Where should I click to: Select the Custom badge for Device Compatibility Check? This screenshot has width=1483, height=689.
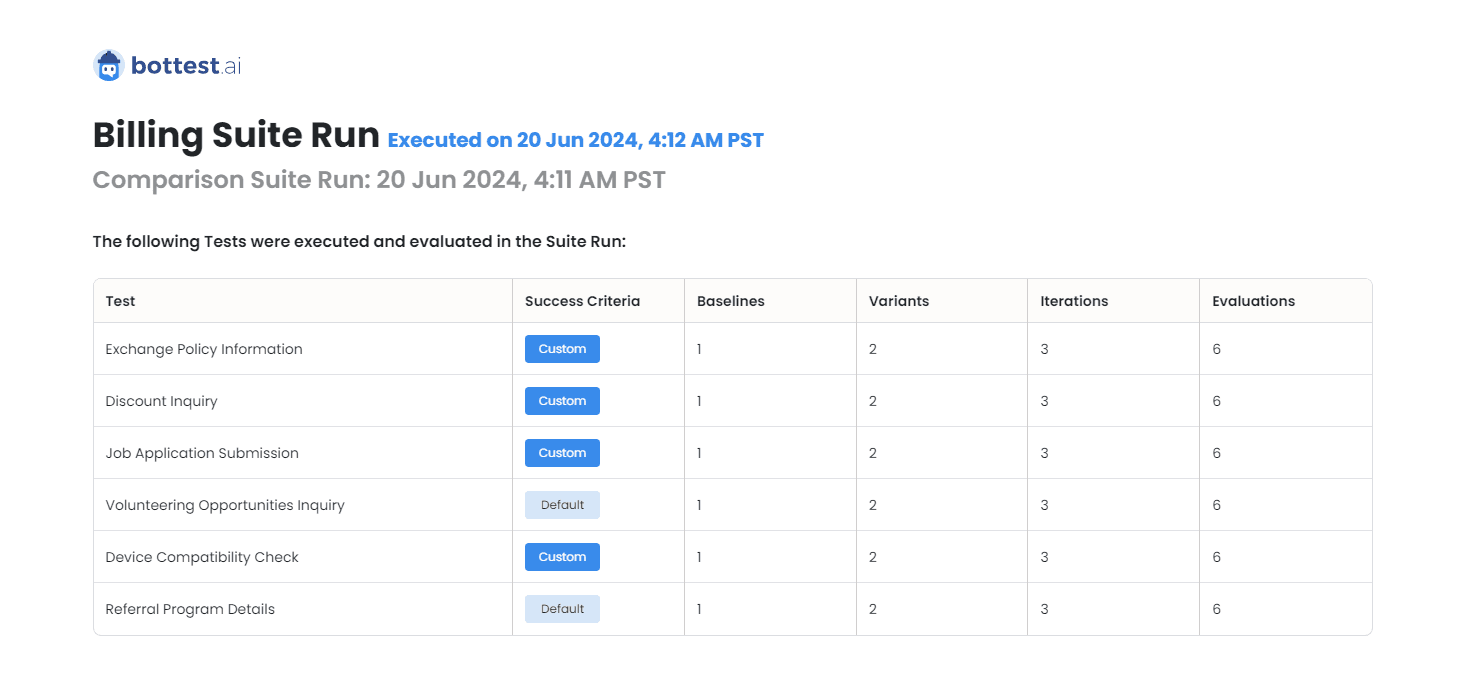[x=562, y=557]
